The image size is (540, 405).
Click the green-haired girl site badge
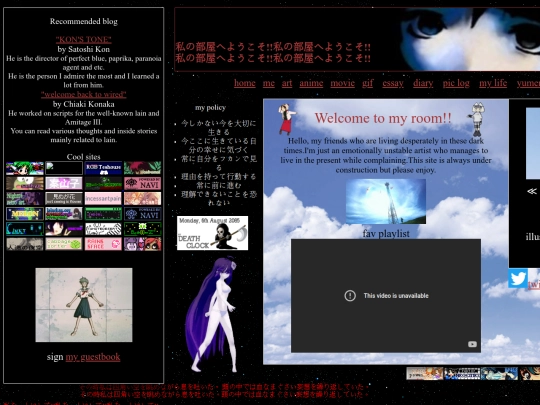[x=25, y=168]
